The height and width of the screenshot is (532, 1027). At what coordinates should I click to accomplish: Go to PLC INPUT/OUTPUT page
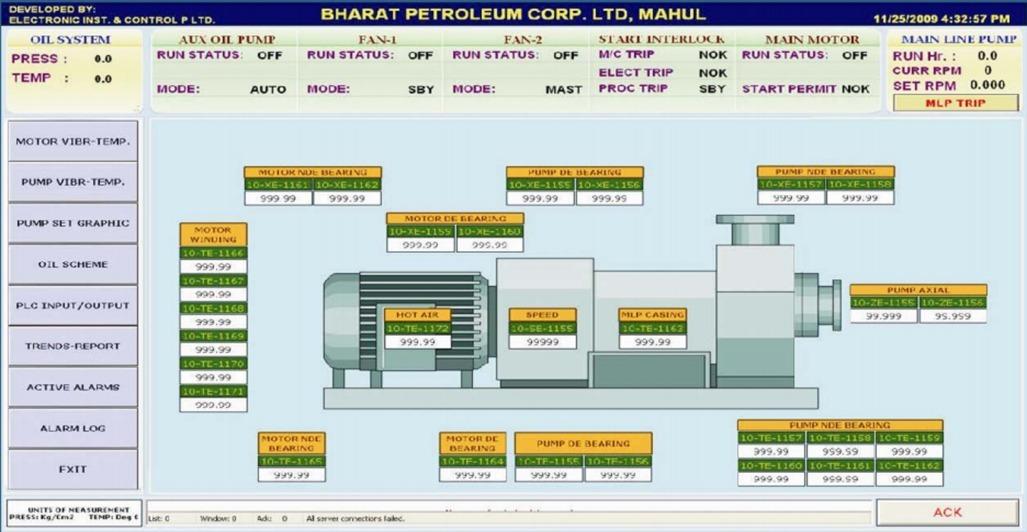[72, 305]
